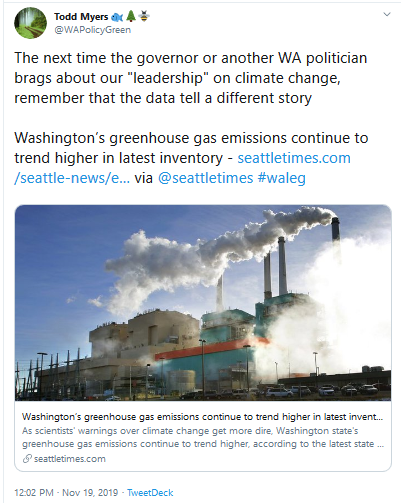Image resolution: width=401 pixels, height=503 pixels.
Task: Open card headline about greenhouse gas emissions
Action: tap(202, 417)
